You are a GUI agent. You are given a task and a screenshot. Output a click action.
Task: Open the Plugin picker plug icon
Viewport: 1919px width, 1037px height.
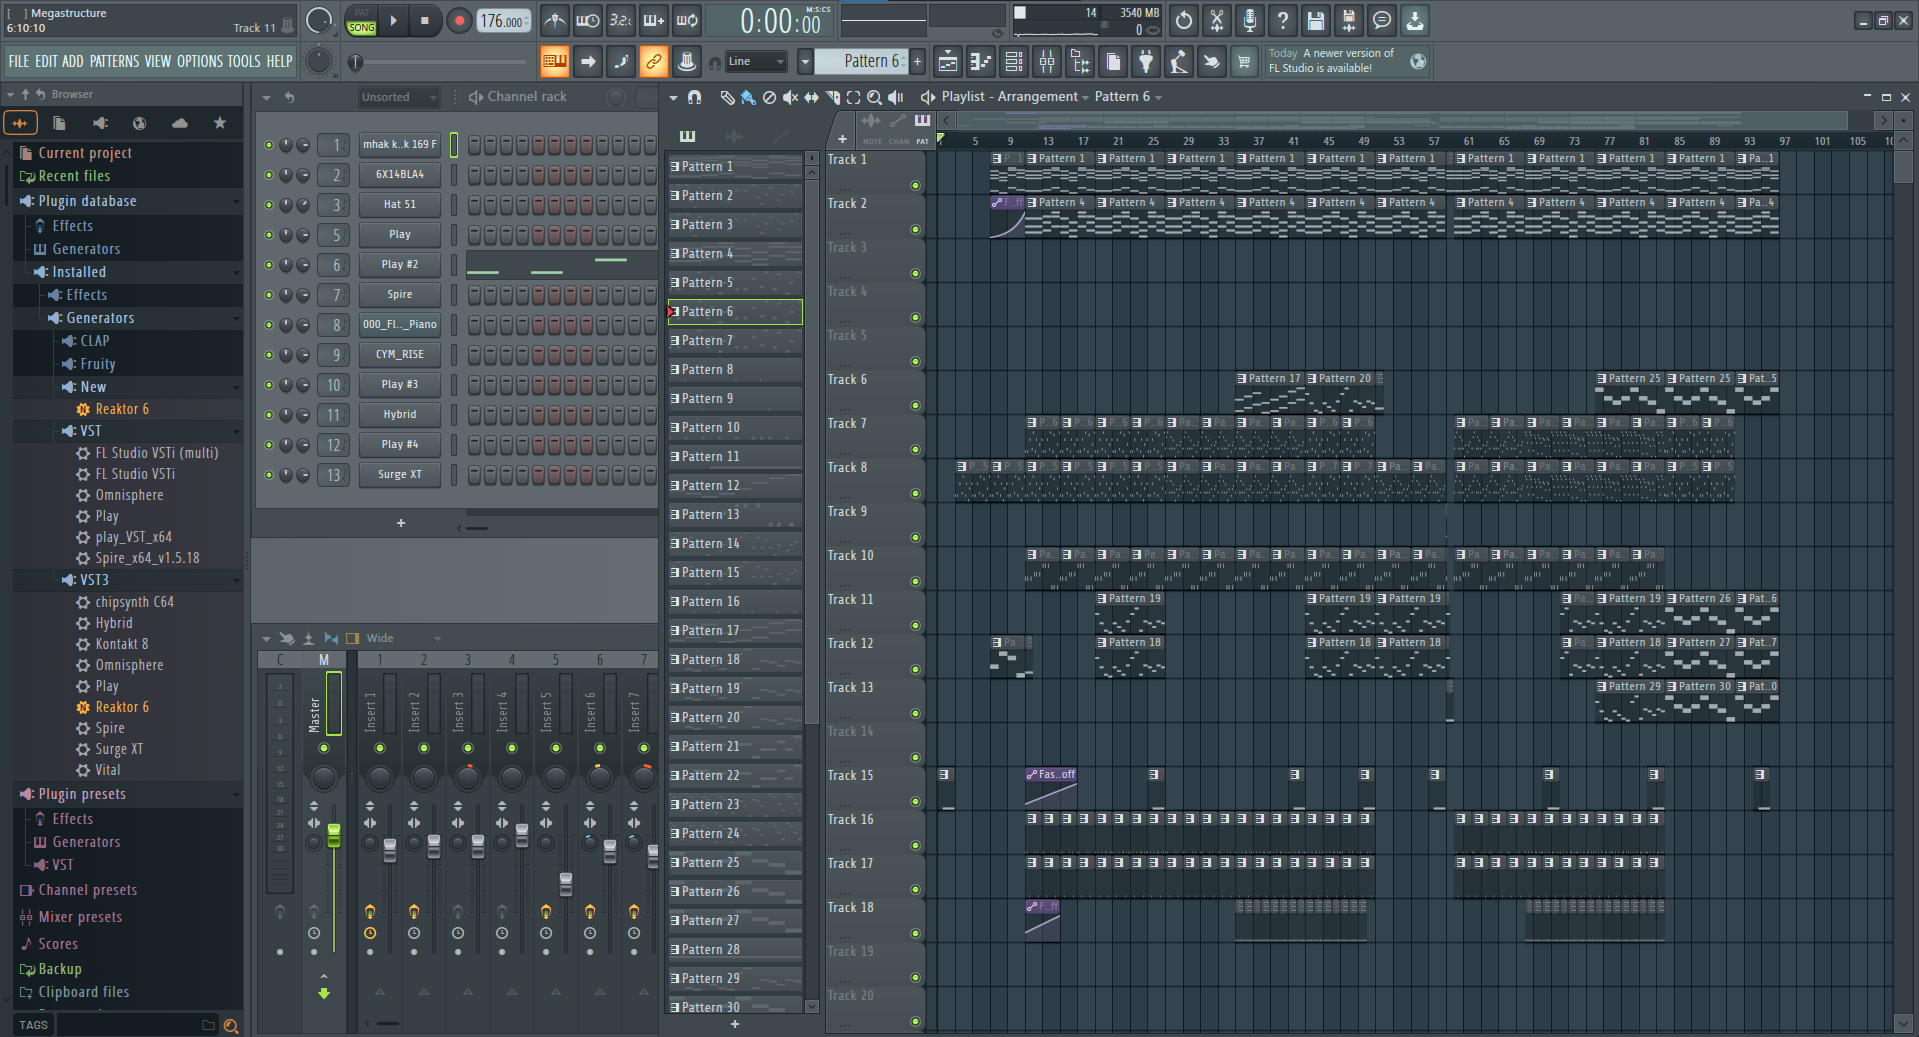click(x=1146, y=62)
